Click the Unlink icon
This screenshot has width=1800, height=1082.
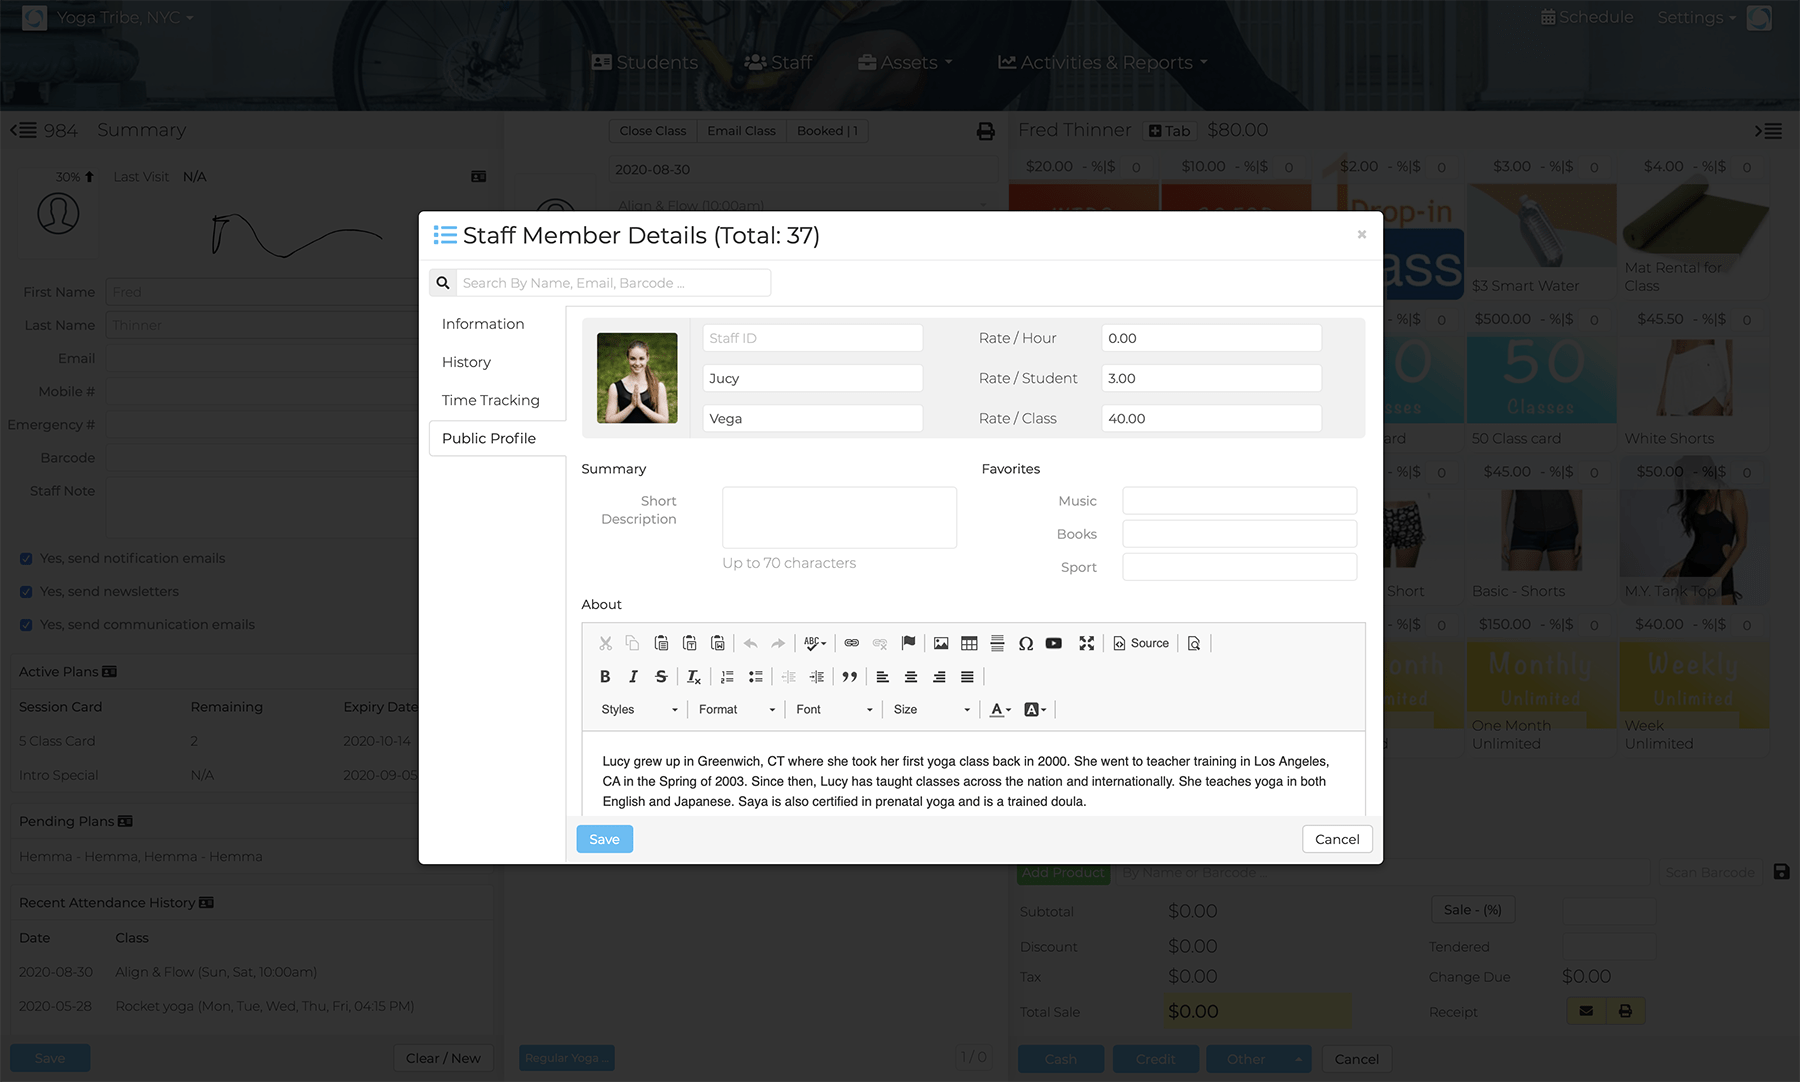[x=880, y=643]
